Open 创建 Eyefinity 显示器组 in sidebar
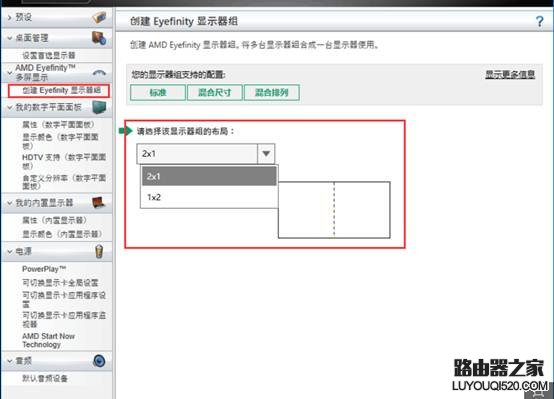The height and width of the screenshot is (399, 554). [61, 90]
